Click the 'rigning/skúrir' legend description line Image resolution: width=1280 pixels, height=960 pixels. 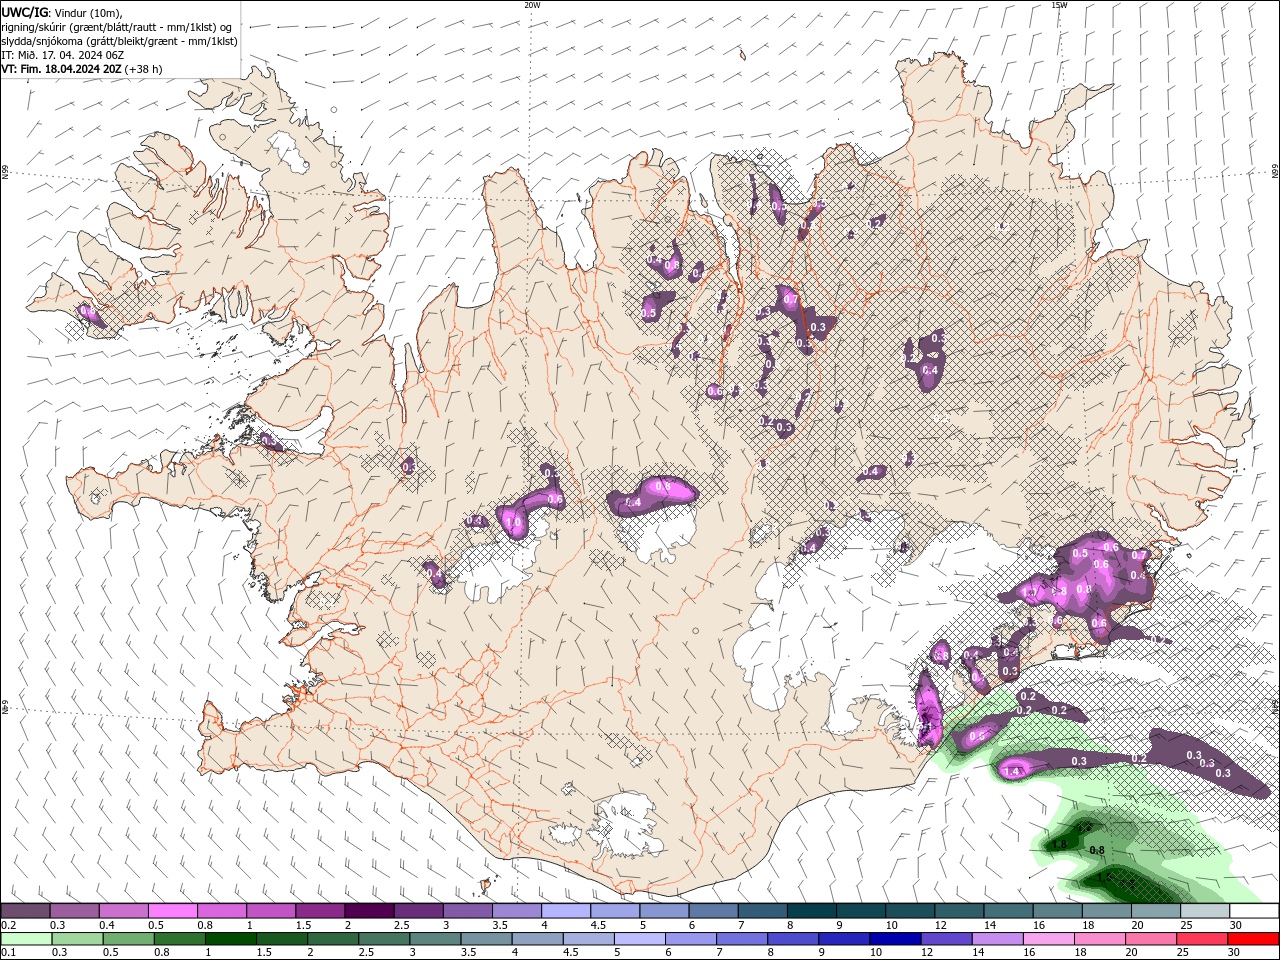point(115,27)
